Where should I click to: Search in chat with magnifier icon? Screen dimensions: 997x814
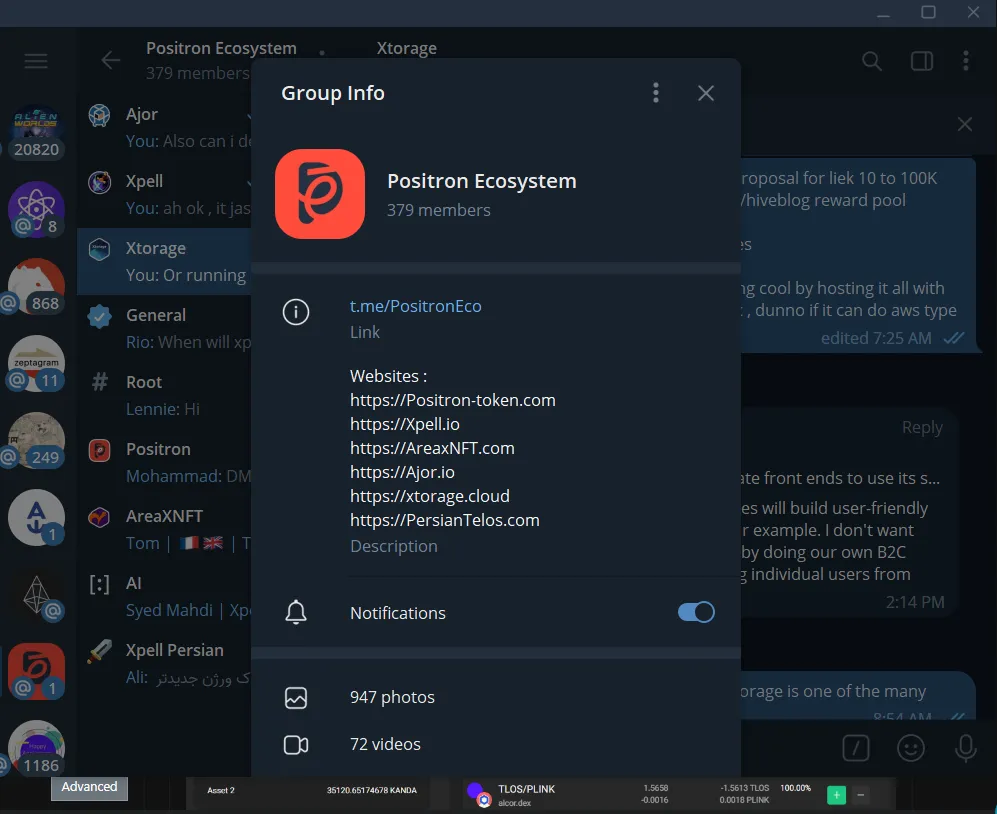(872, 61)
